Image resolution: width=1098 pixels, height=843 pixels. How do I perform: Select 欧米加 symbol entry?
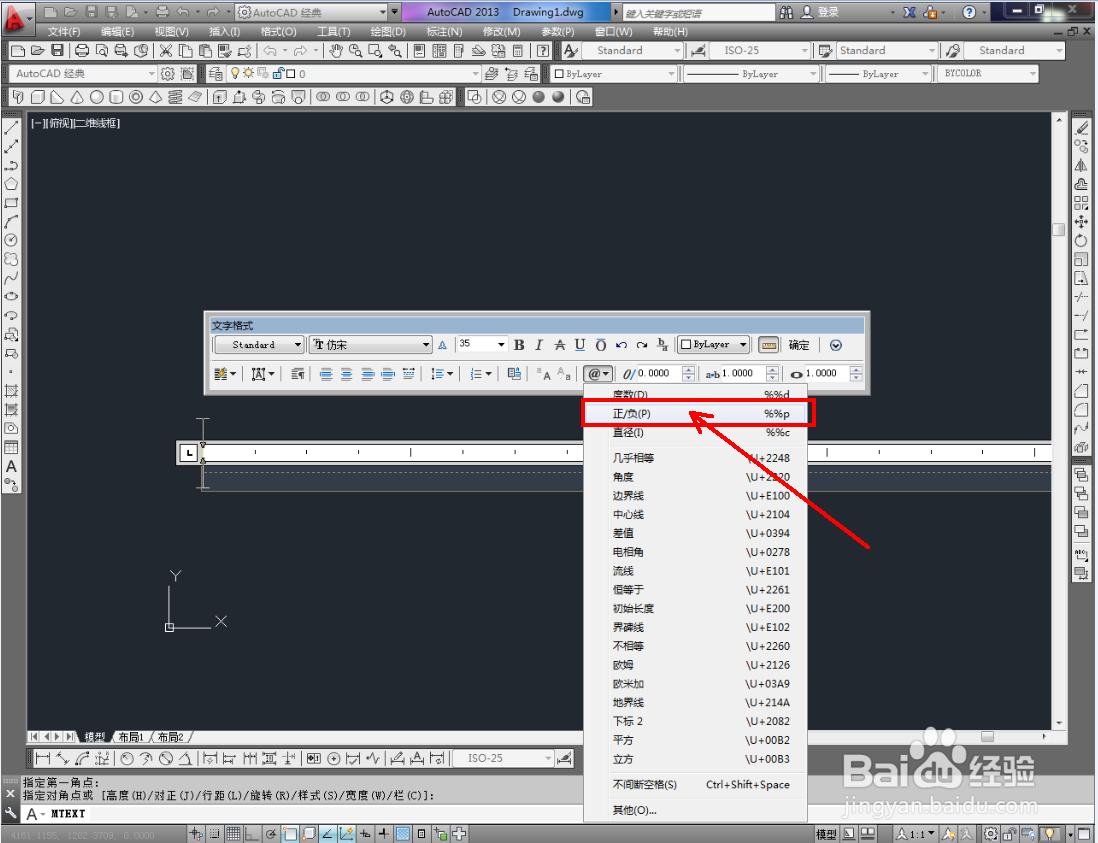coord(695,684)
